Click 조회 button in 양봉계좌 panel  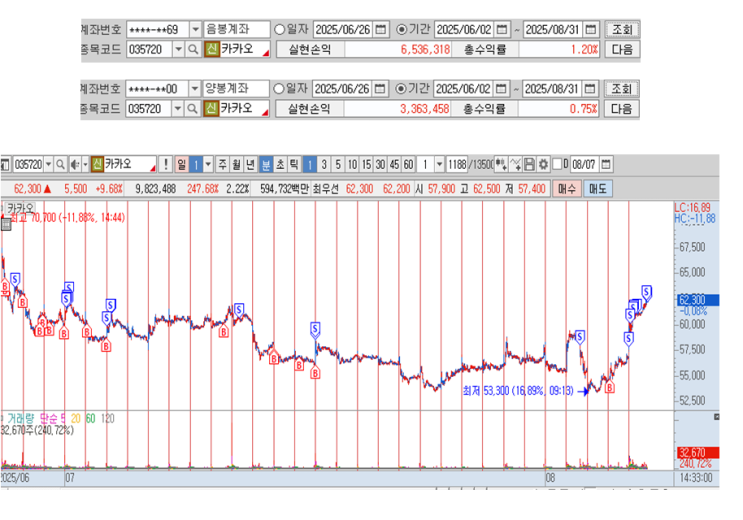coord(621,89)
